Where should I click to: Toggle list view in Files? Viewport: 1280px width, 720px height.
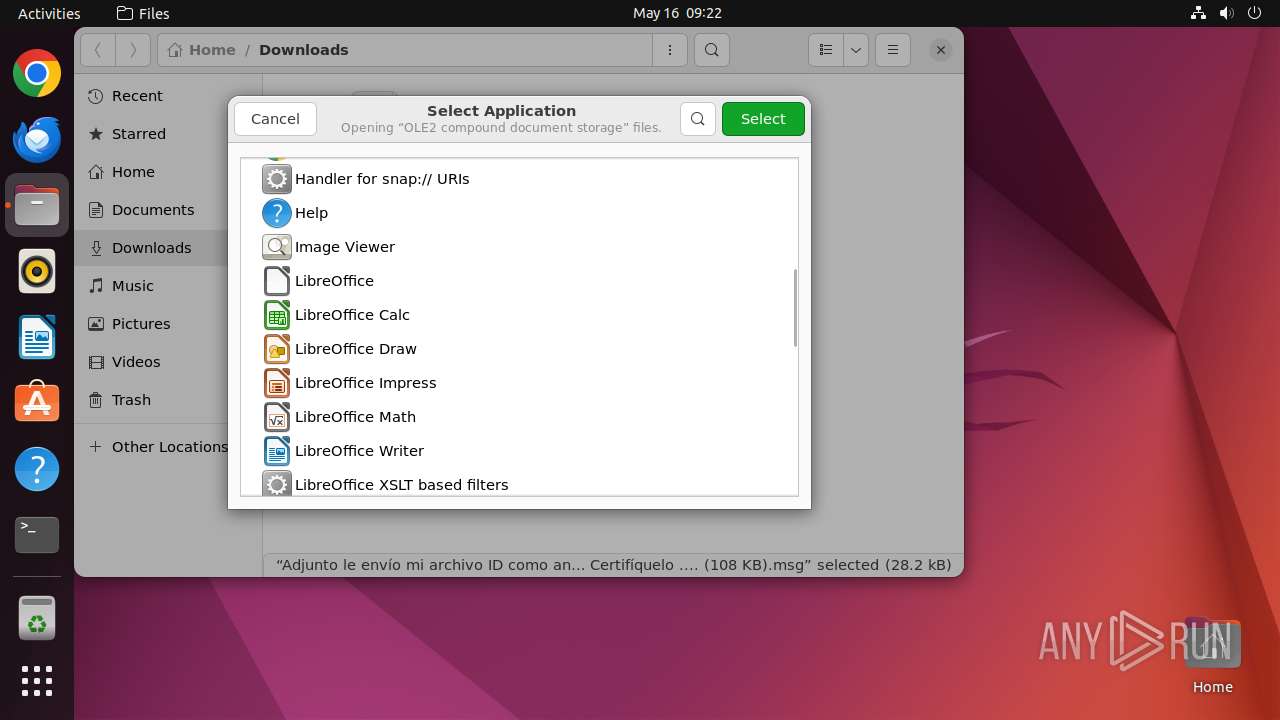[826, 50]
